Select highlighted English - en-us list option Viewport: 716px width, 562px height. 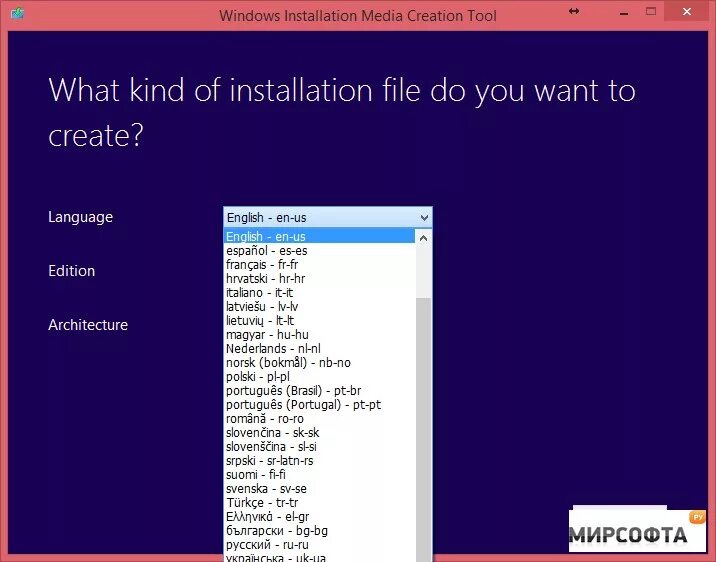(320, 236)
